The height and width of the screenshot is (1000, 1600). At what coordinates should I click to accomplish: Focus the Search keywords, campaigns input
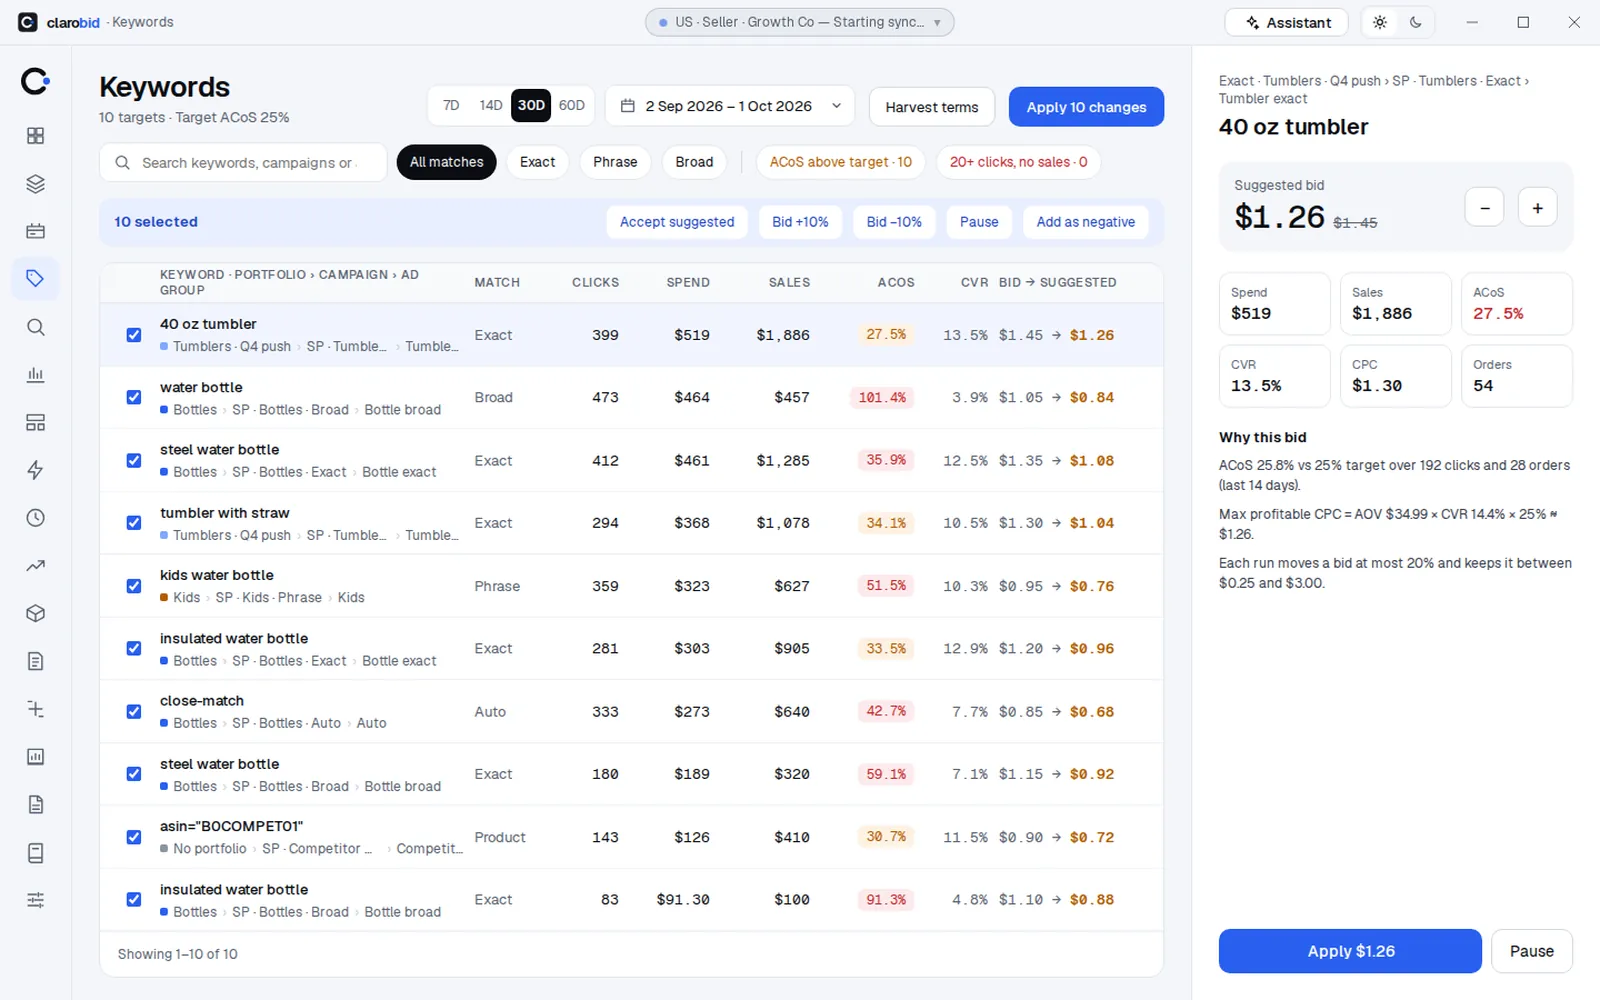(243, 162)
